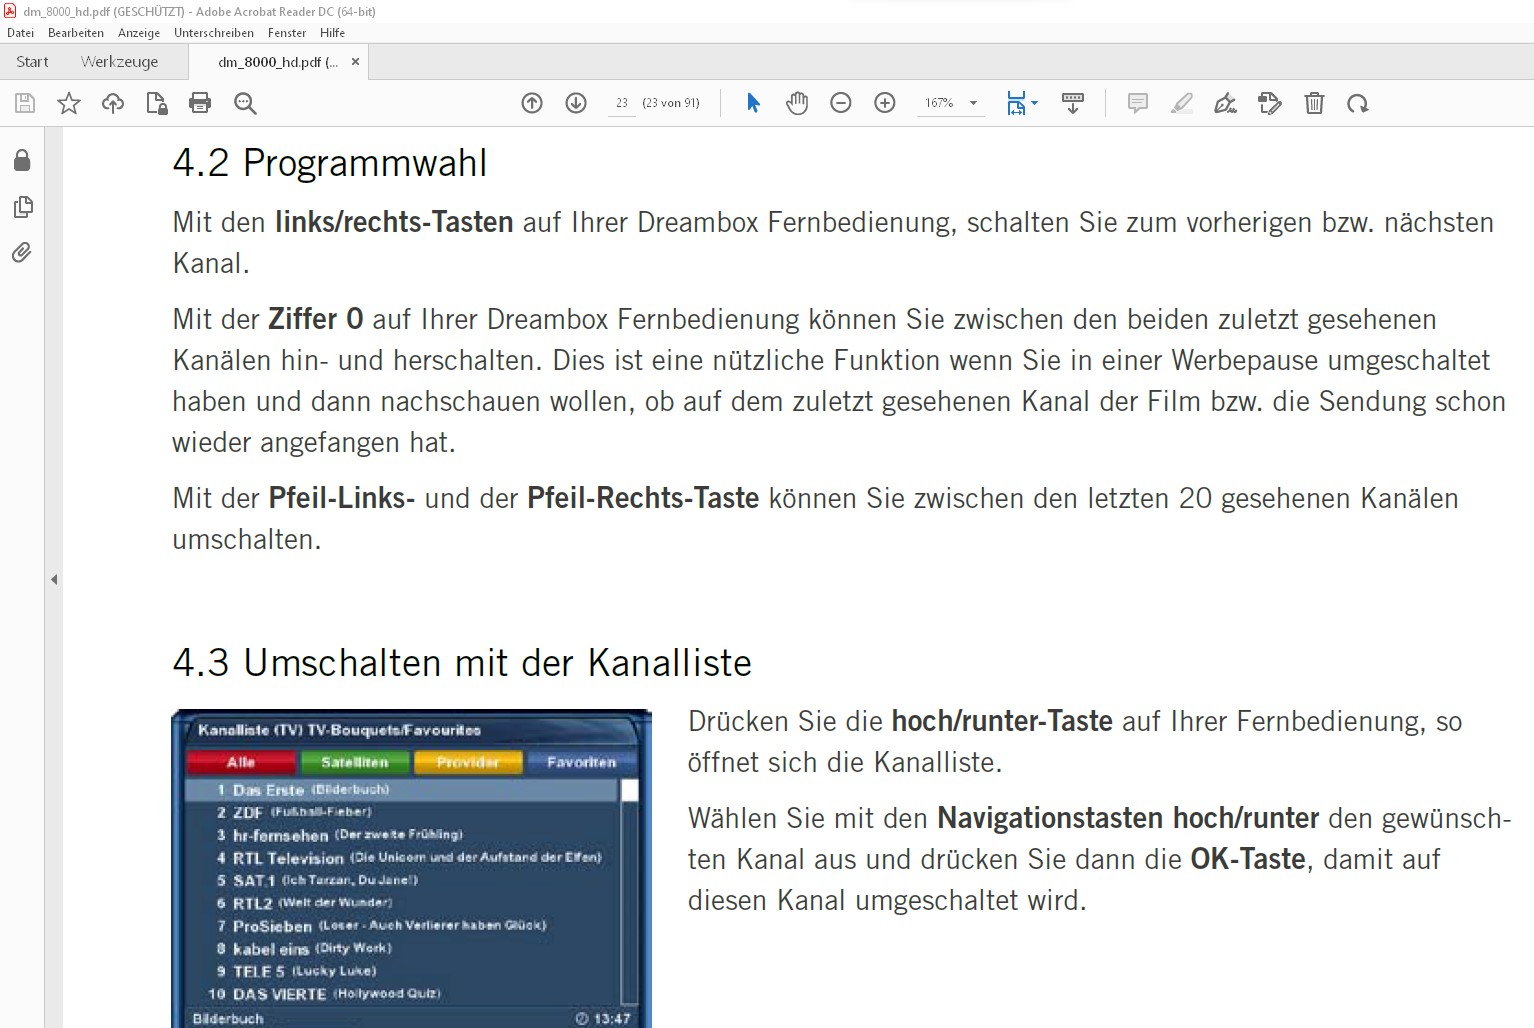The image size is (1534, 1028).
Task: Collapse the left navigation pane arrow
Action: pos(54,579)
